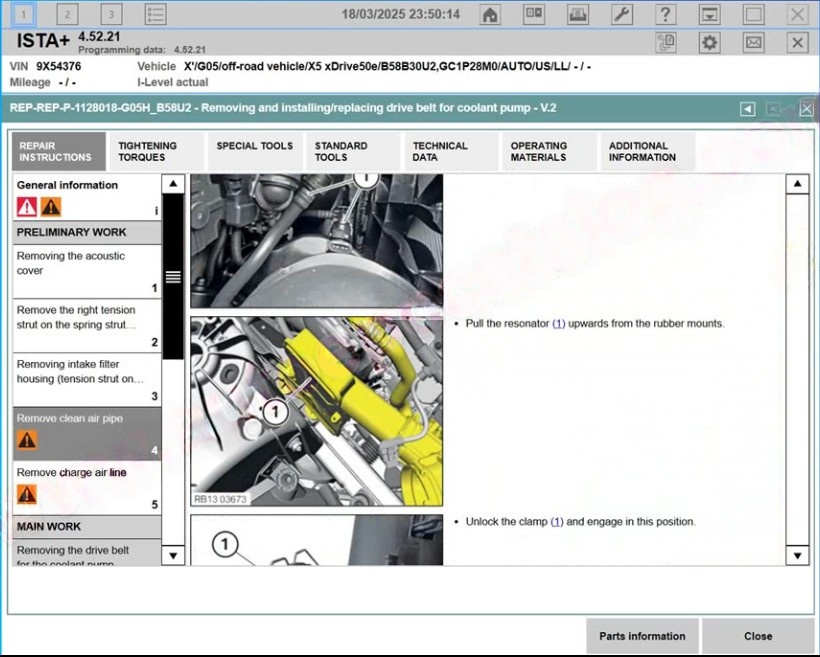Image resolution: width=820 pixels, height=657 pixels.
Task: Select step 2 Remove the right tension strut
Action: [x=87, y=326]
